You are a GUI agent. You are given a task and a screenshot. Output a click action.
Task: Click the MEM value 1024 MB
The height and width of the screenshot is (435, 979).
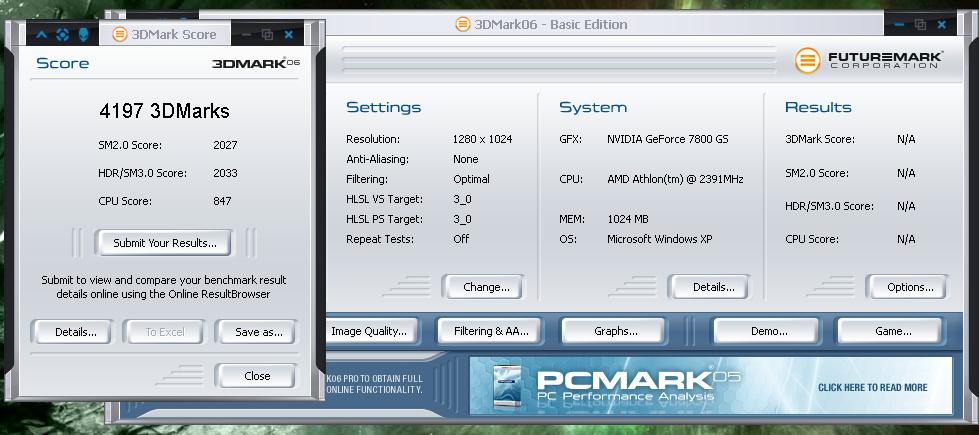click(x=627, y=219)
